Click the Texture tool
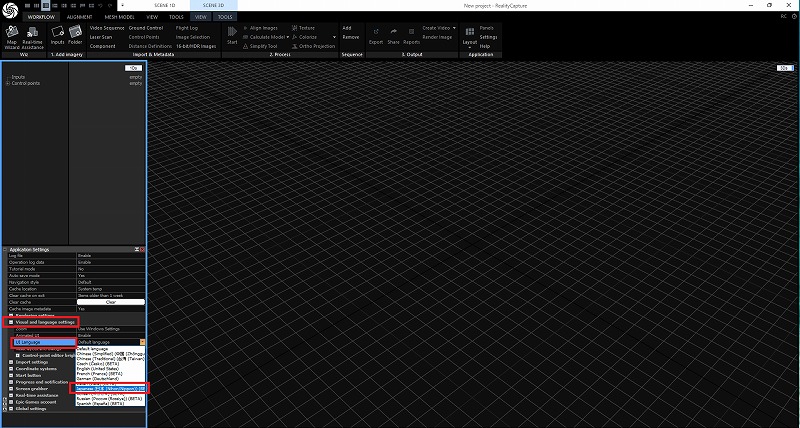 (x=303, y=28)
